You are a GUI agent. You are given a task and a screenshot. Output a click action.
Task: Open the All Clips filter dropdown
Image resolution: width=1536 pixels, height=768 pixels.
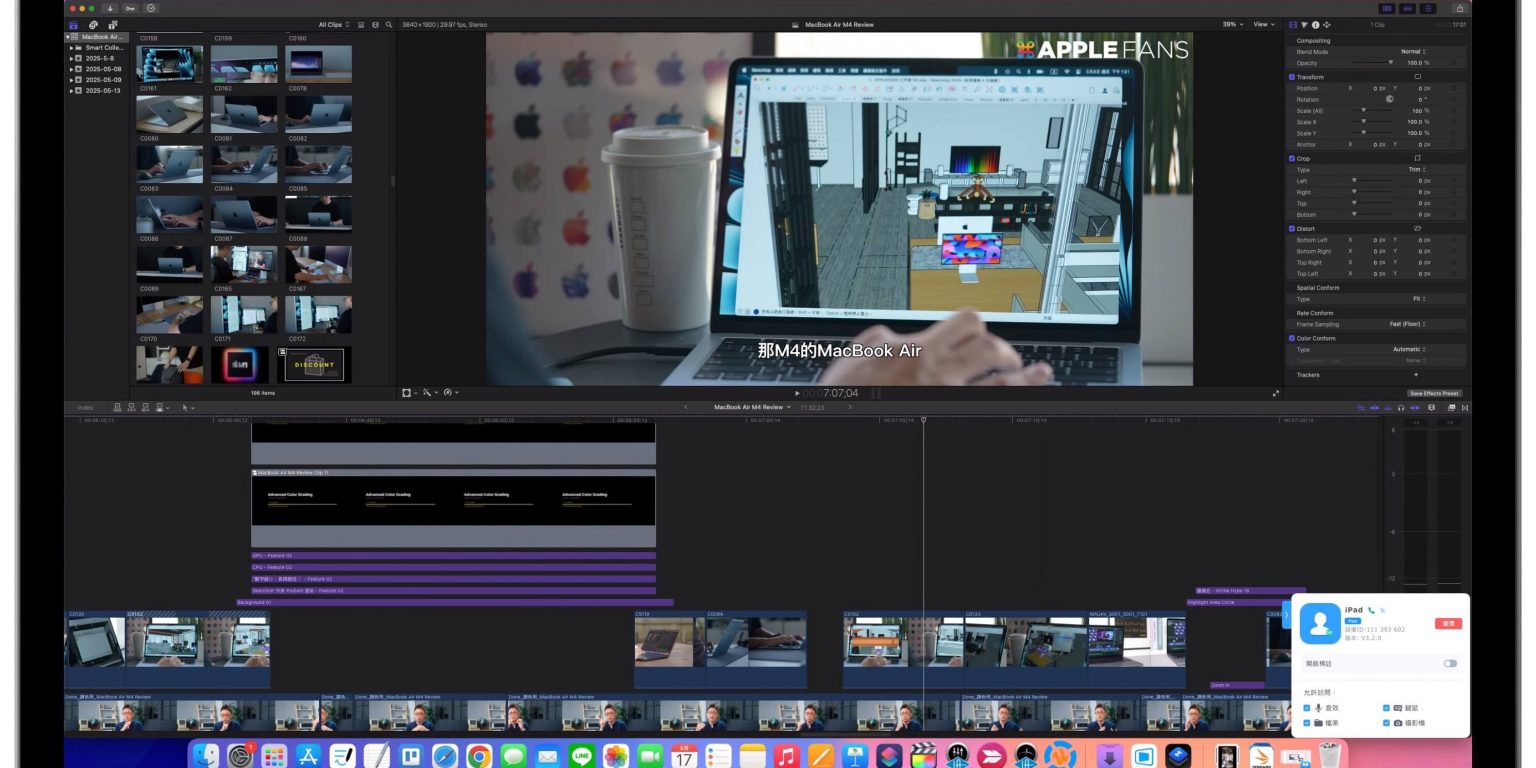pos(334,25)
